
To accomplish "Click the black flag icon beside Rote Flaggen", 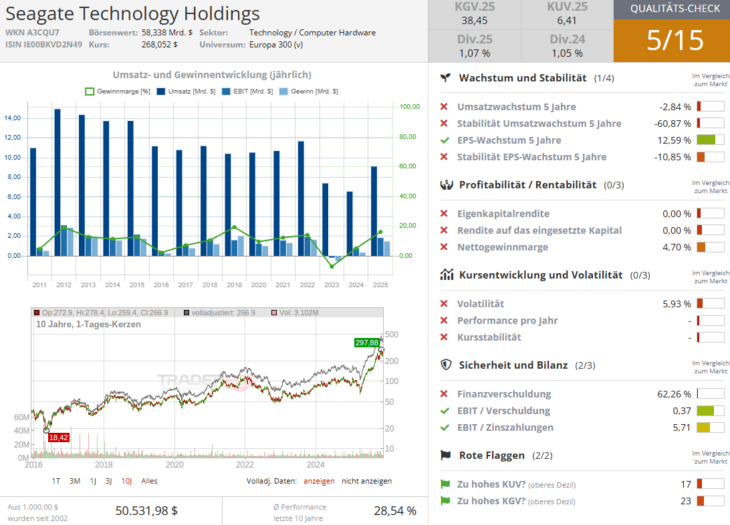I will (x=445, y=455).
